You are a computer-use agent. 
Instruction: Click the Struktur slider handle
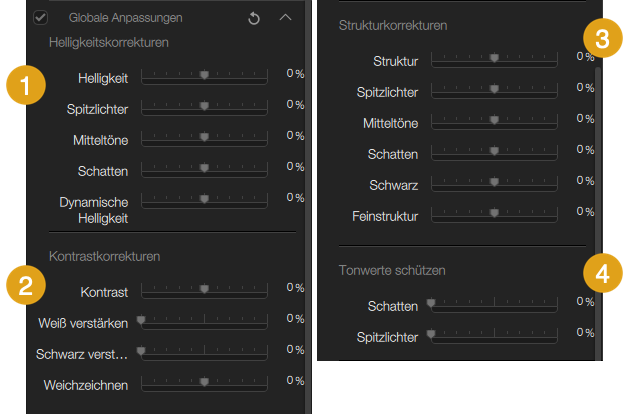tap(494, 58)
